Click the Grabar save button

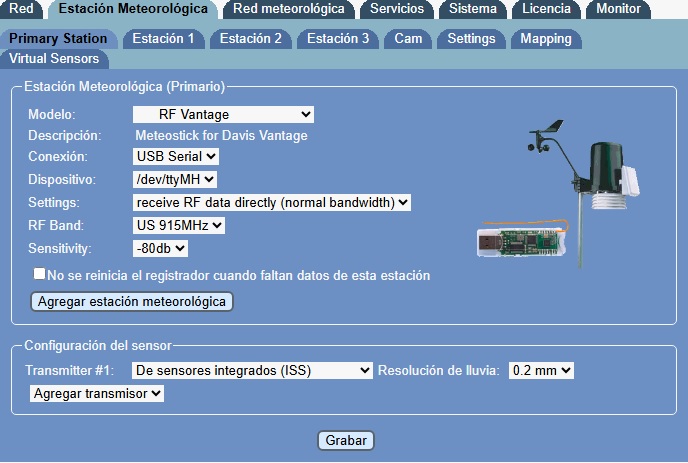pos(346,441)
